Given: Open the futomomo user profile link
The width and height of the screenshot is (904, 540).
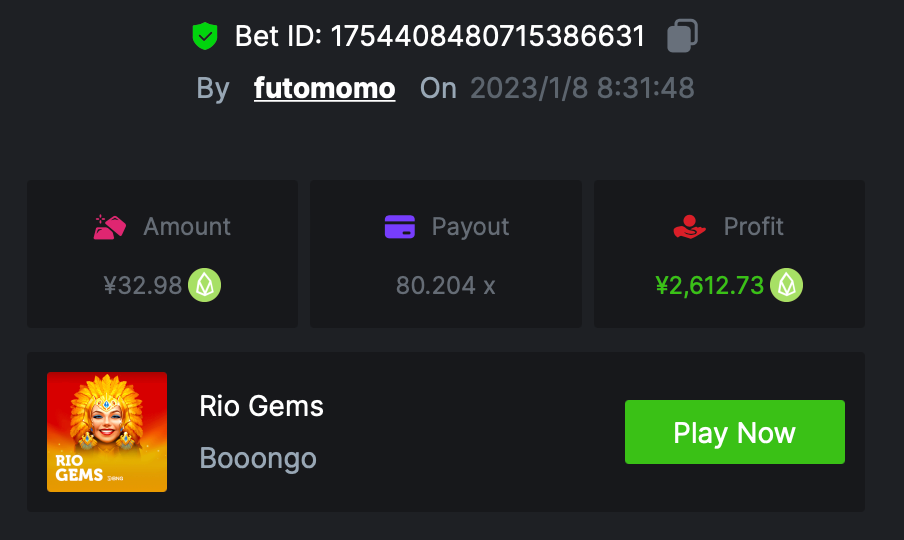Looking at the screenshot, I should click(324, 88).
